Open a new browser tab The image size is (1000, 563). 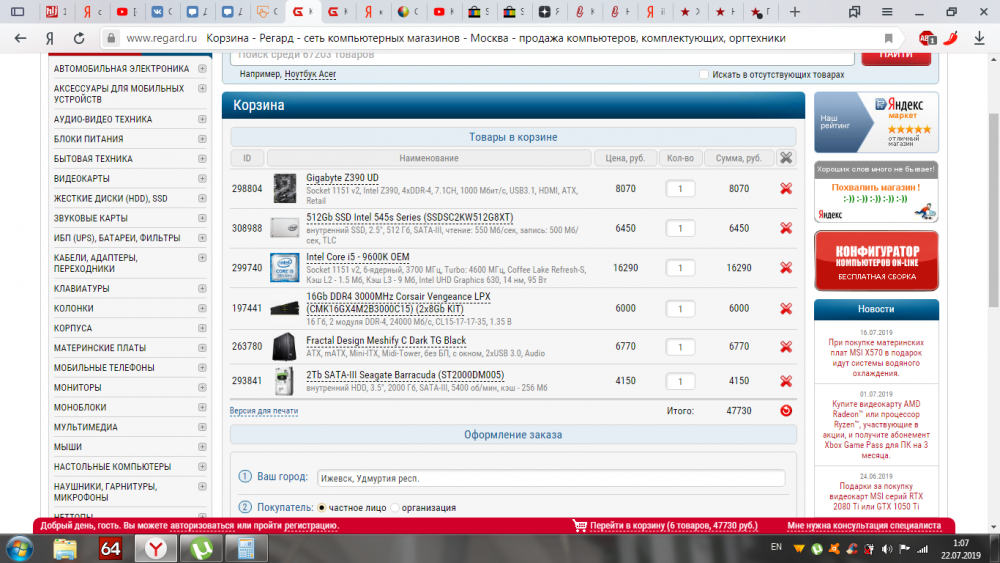[795, 11]
